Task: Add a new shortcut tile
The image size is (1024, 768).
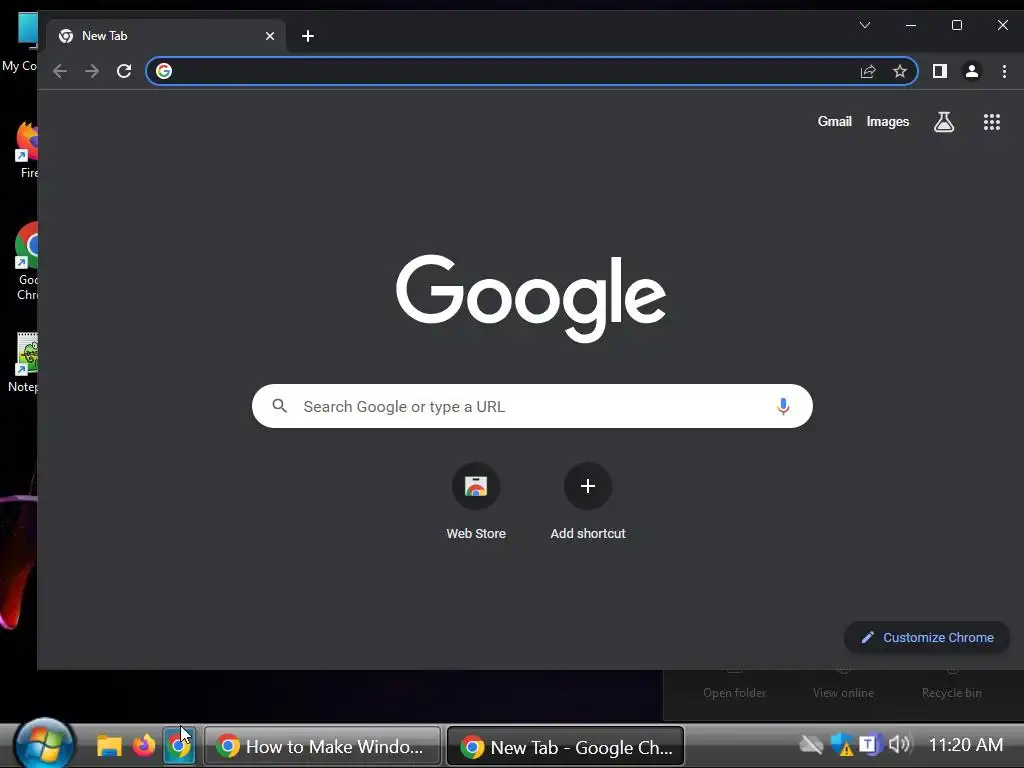Action: click(x=588, y=502)
